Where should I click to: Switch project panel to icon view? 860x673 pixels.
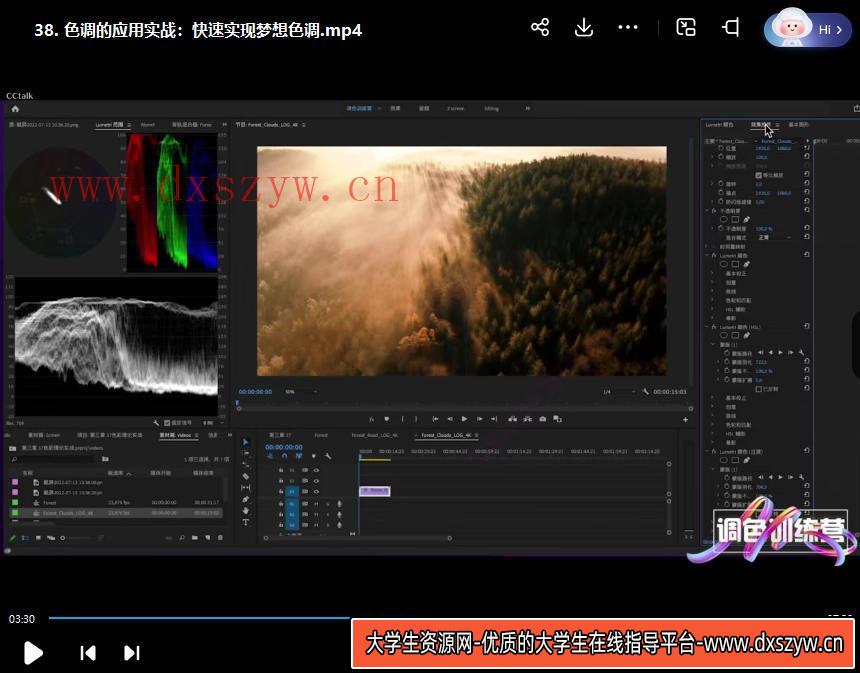[38, 538]
